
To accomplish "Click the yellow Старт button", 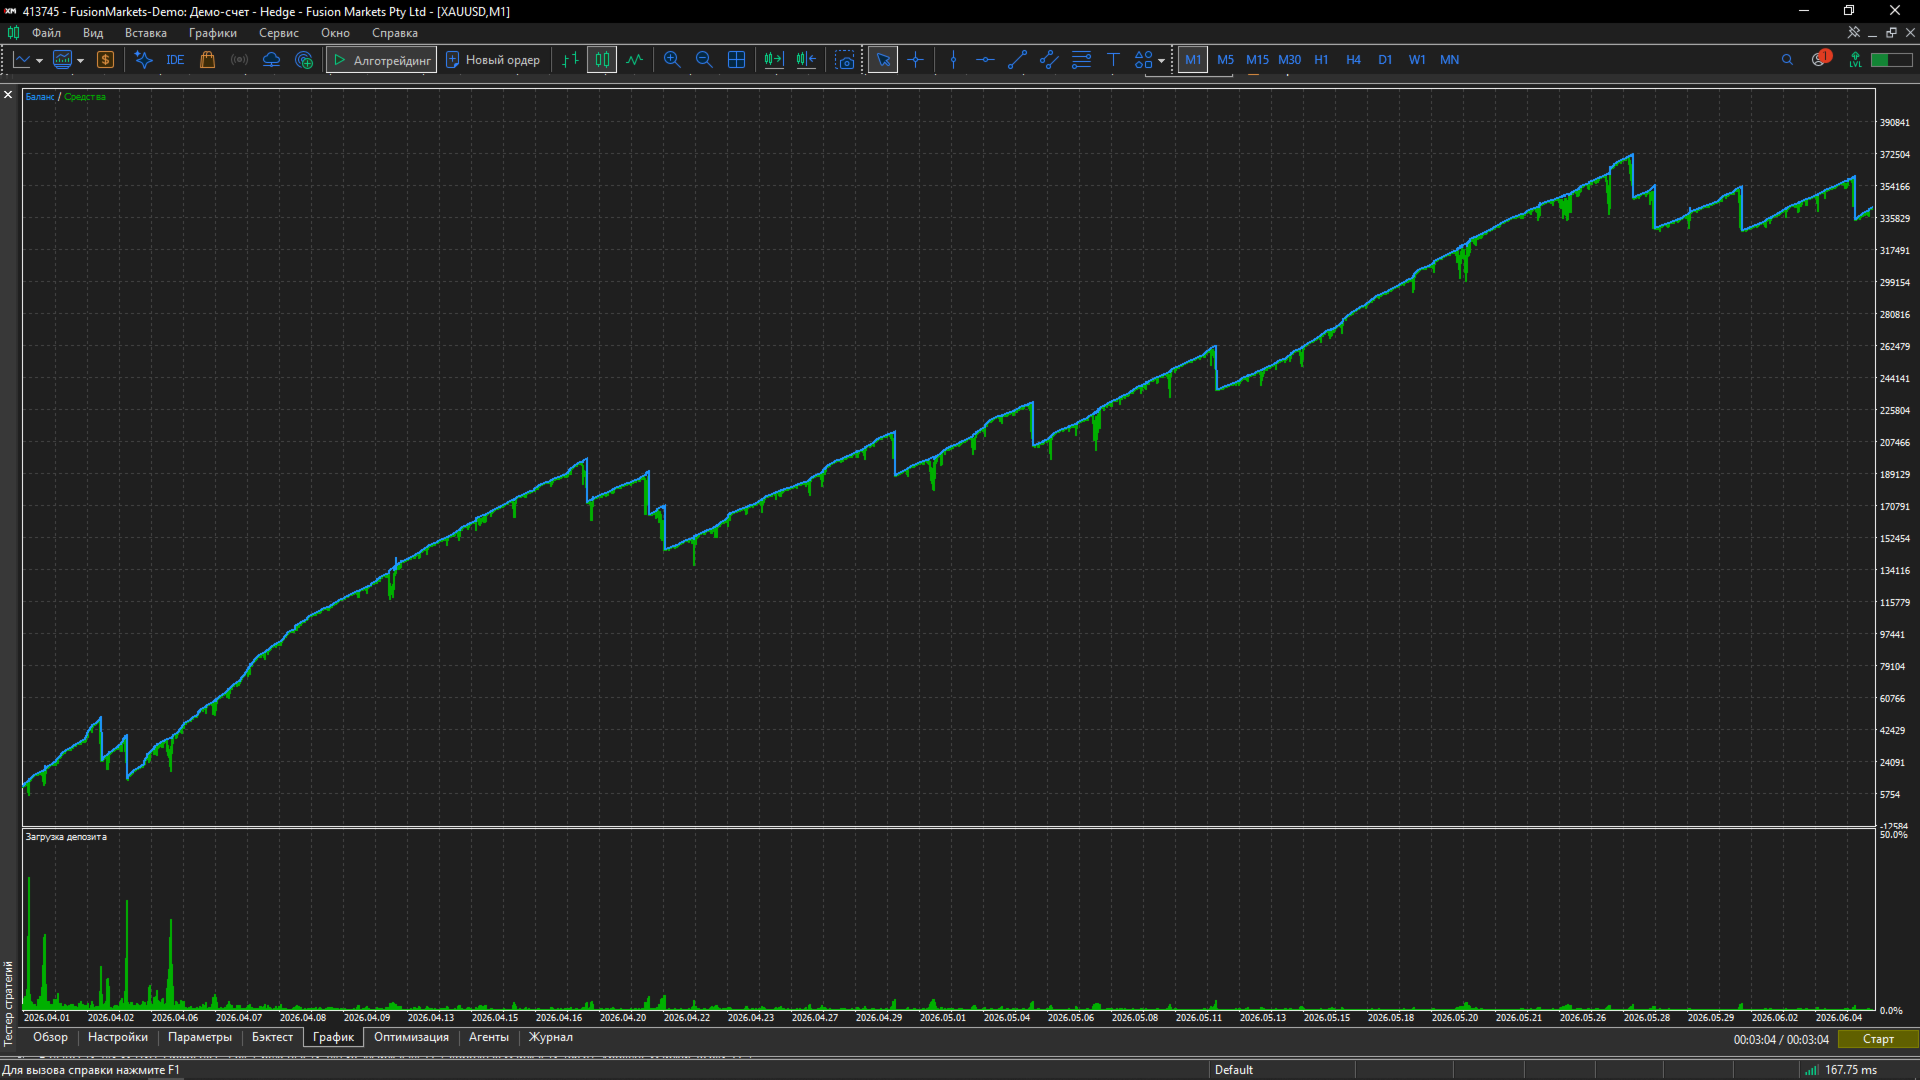I will point(1878,1039).
